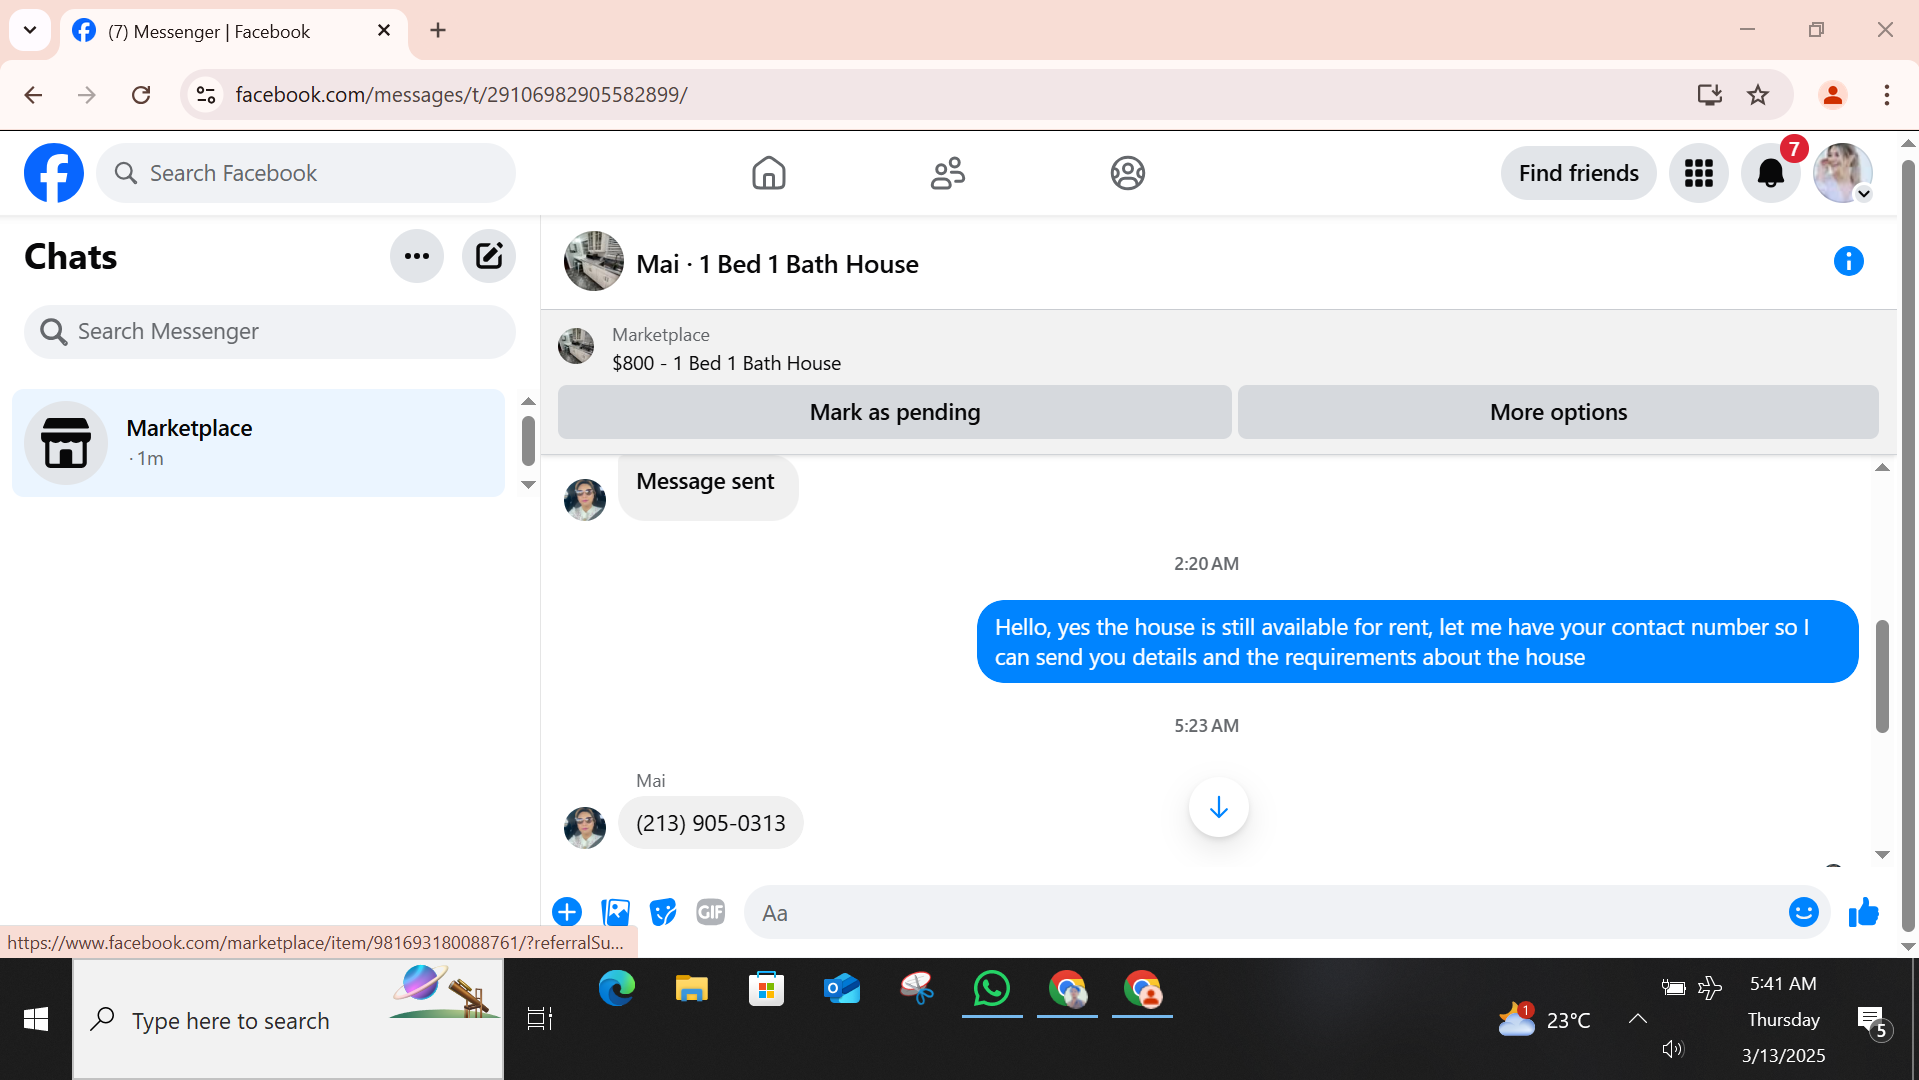Open the 23°C weather widget in taskbar
Image resolution: width=1919 pixels, height=1080 pixels.
[x=1544, y=1019]
